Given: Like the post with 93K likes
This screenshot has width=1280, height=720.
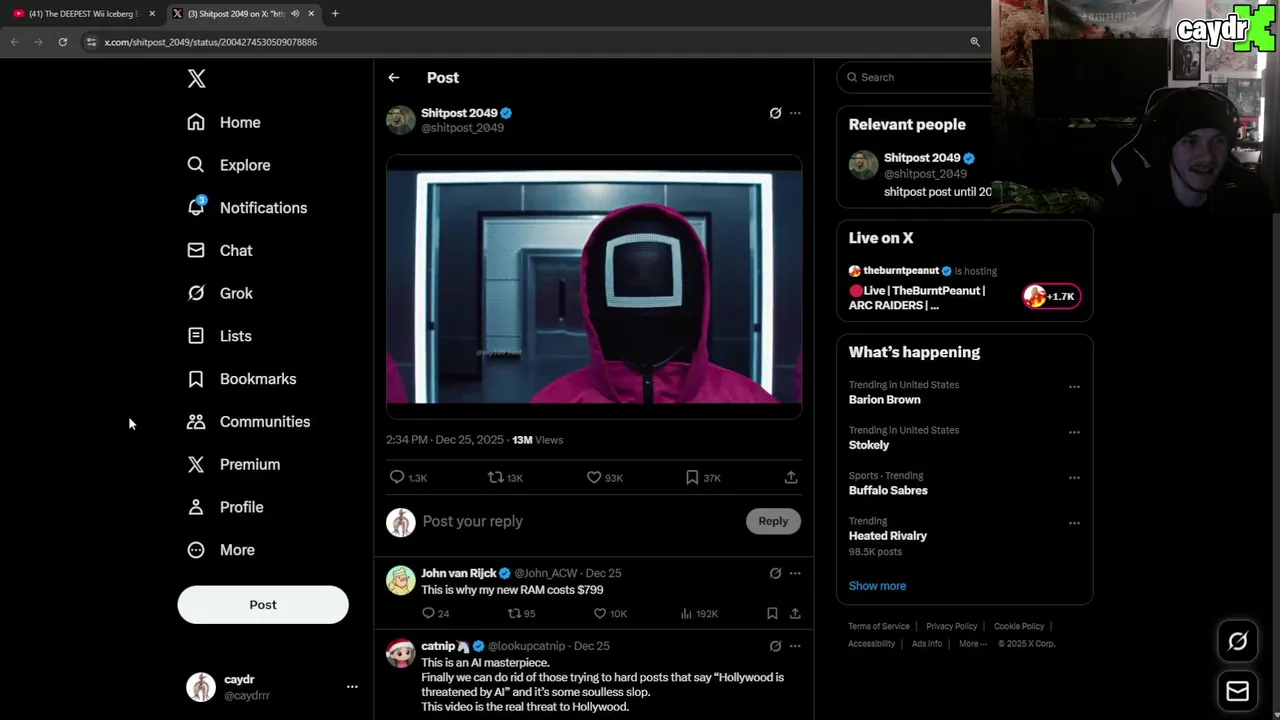Looking at the screenshot, I should (593, 477).
